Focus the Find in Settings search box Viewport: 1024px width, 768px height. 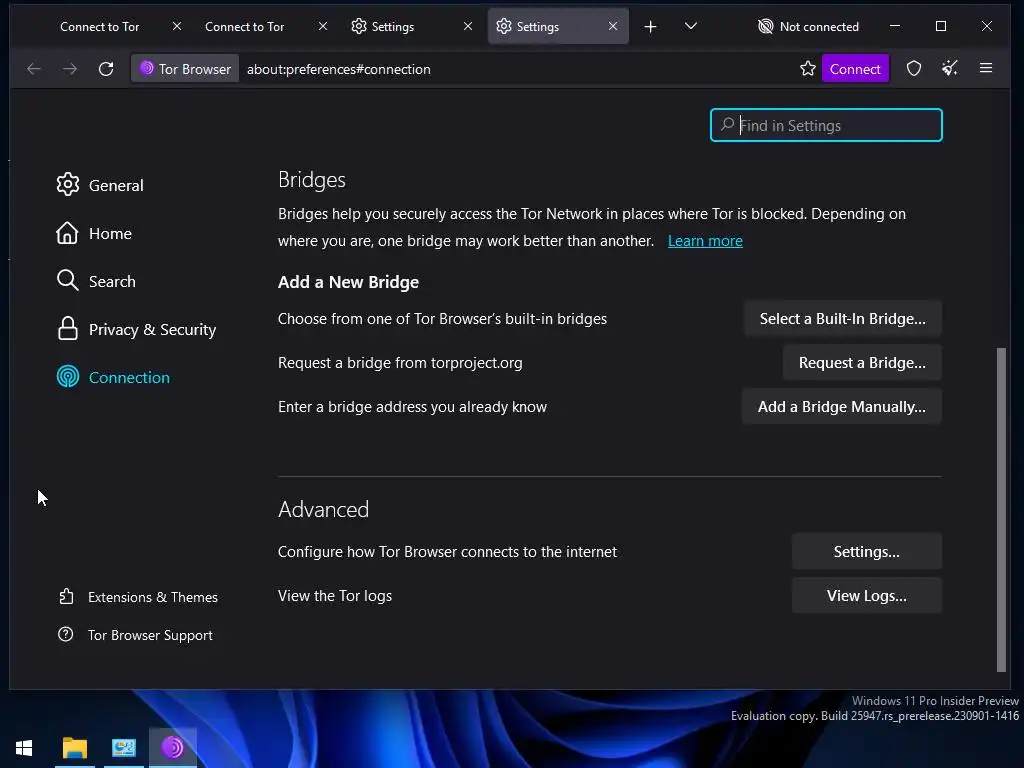[x=826, y=125]
